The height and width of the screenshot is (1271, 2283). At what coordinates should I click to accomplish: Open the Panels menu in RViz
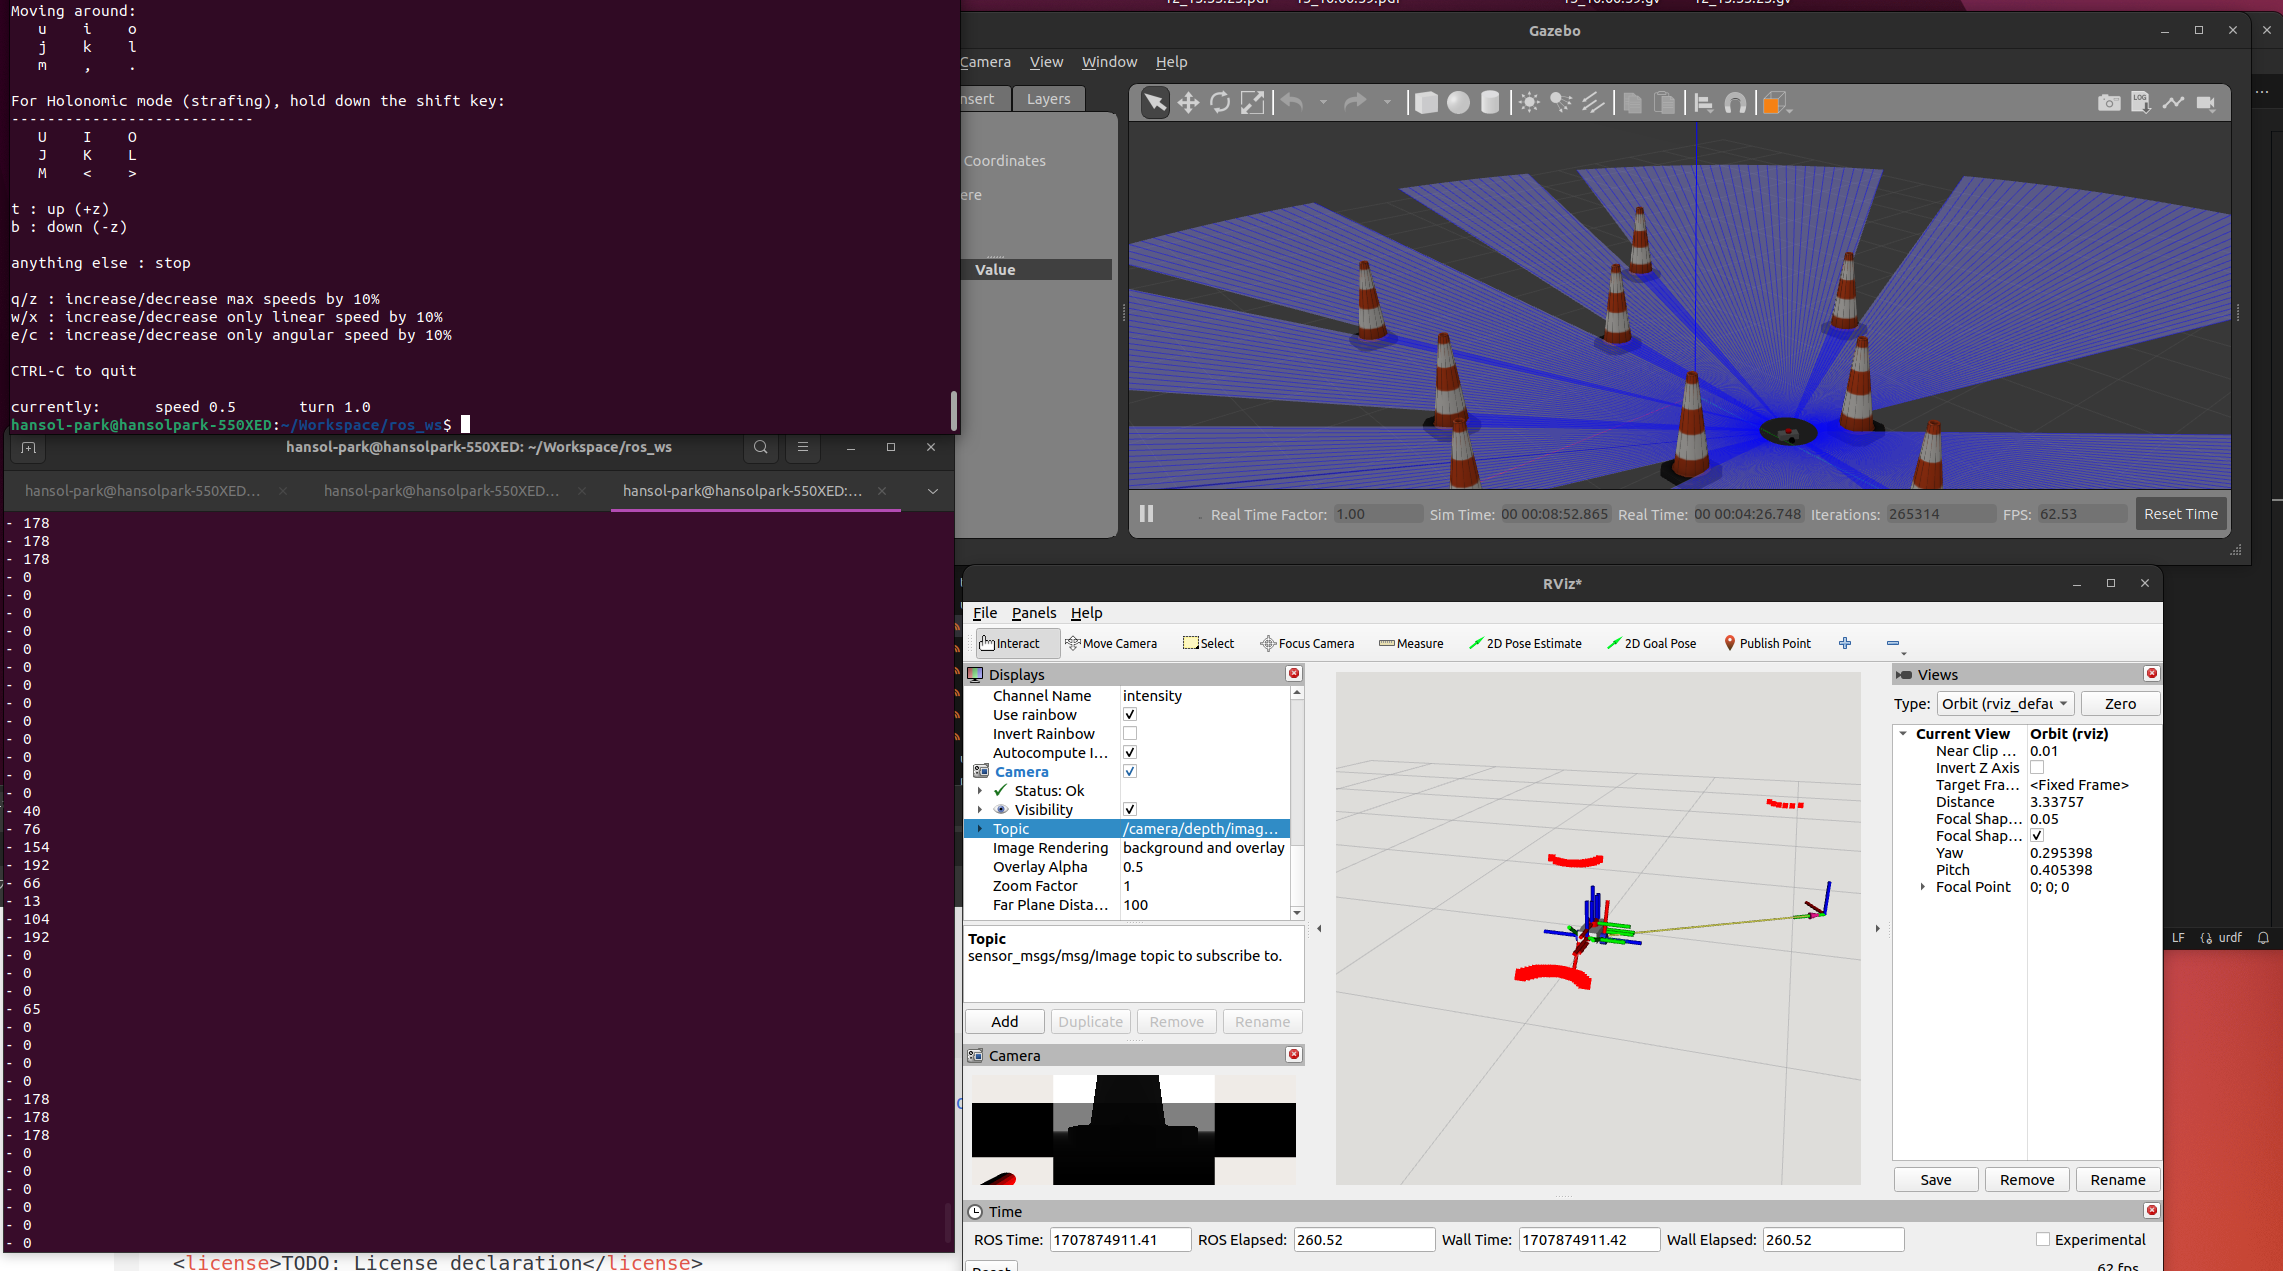coord(1033,613)
